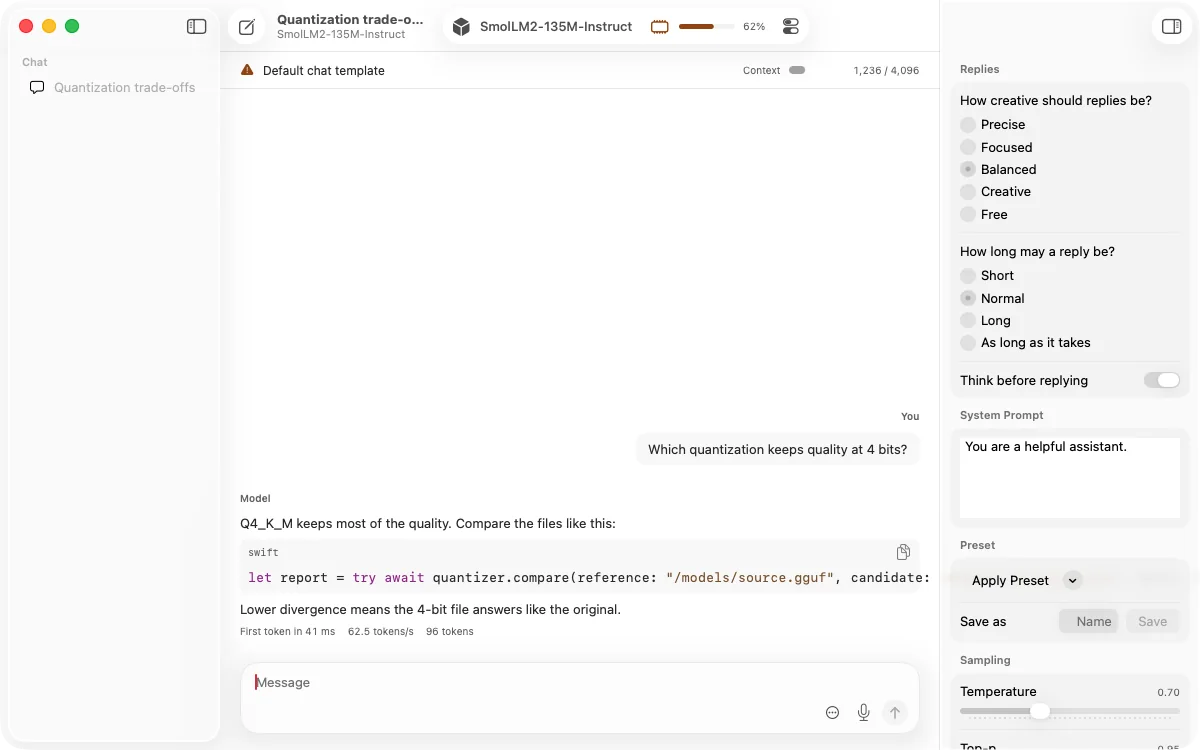Click the chat title in the toolbar

click(350, 19)
